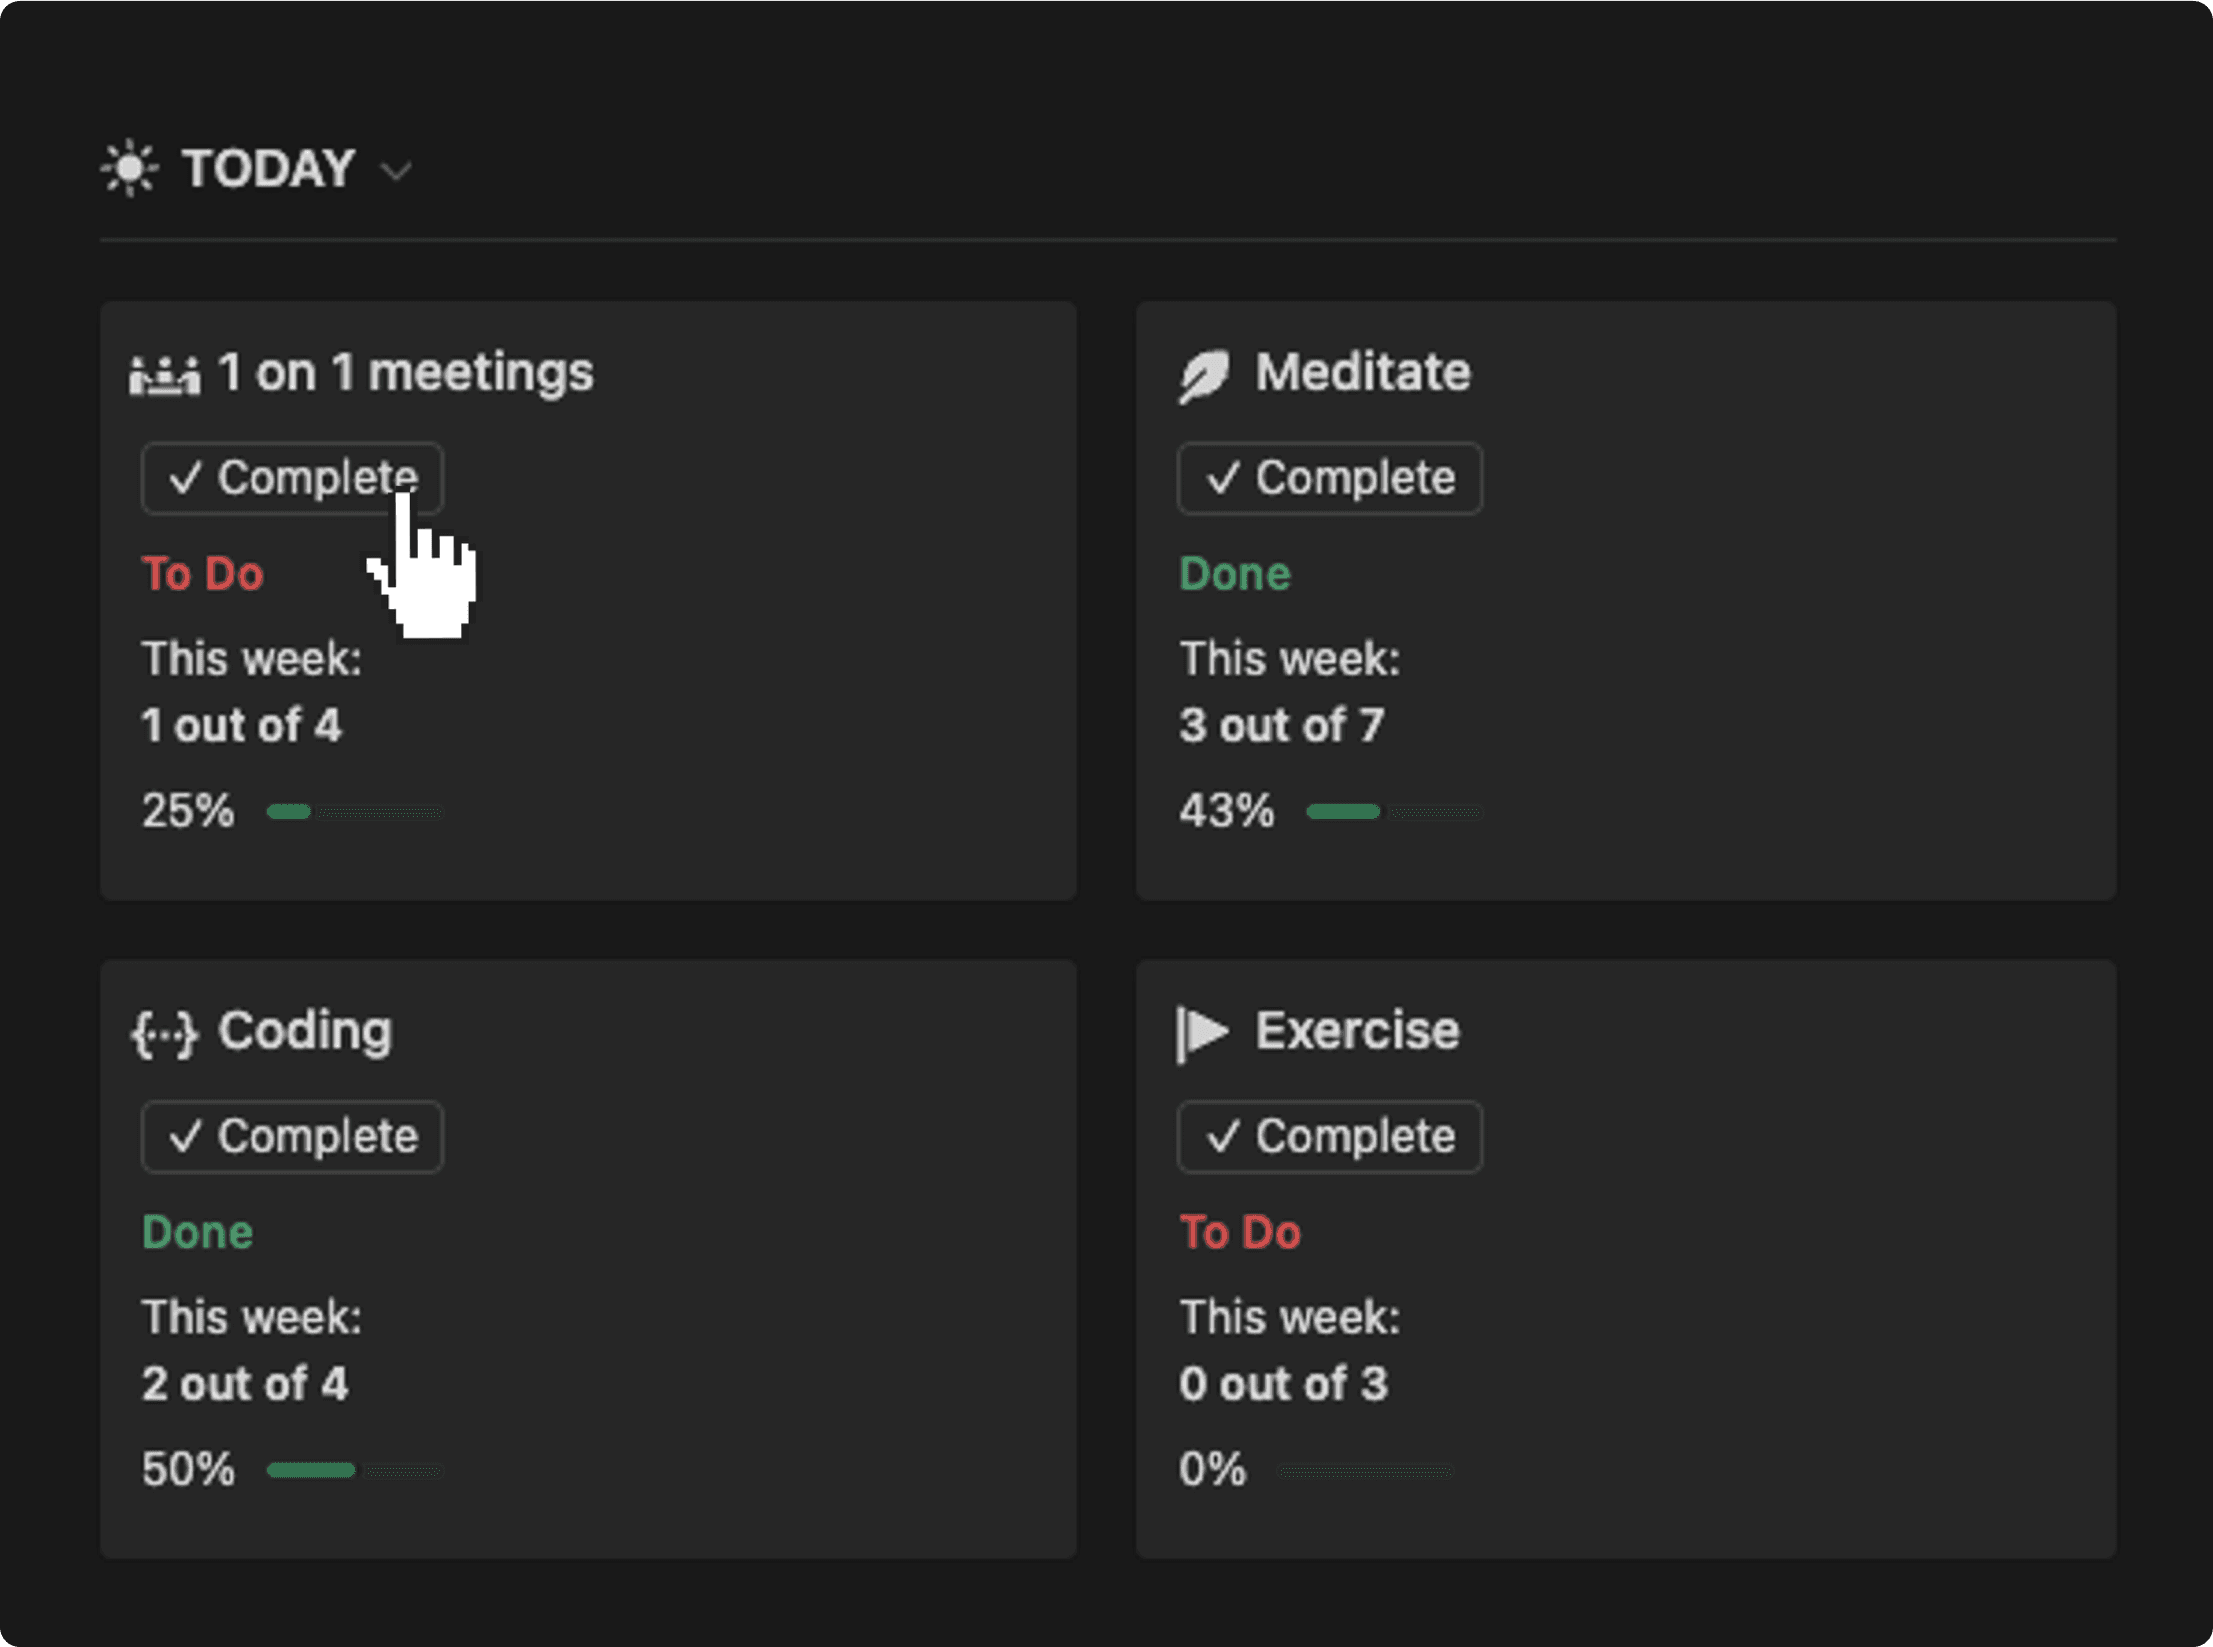The height and width of the screenshot is (1647, 2213).
Task: Click the curly braces icon next to Coding
Action: 165,1033
